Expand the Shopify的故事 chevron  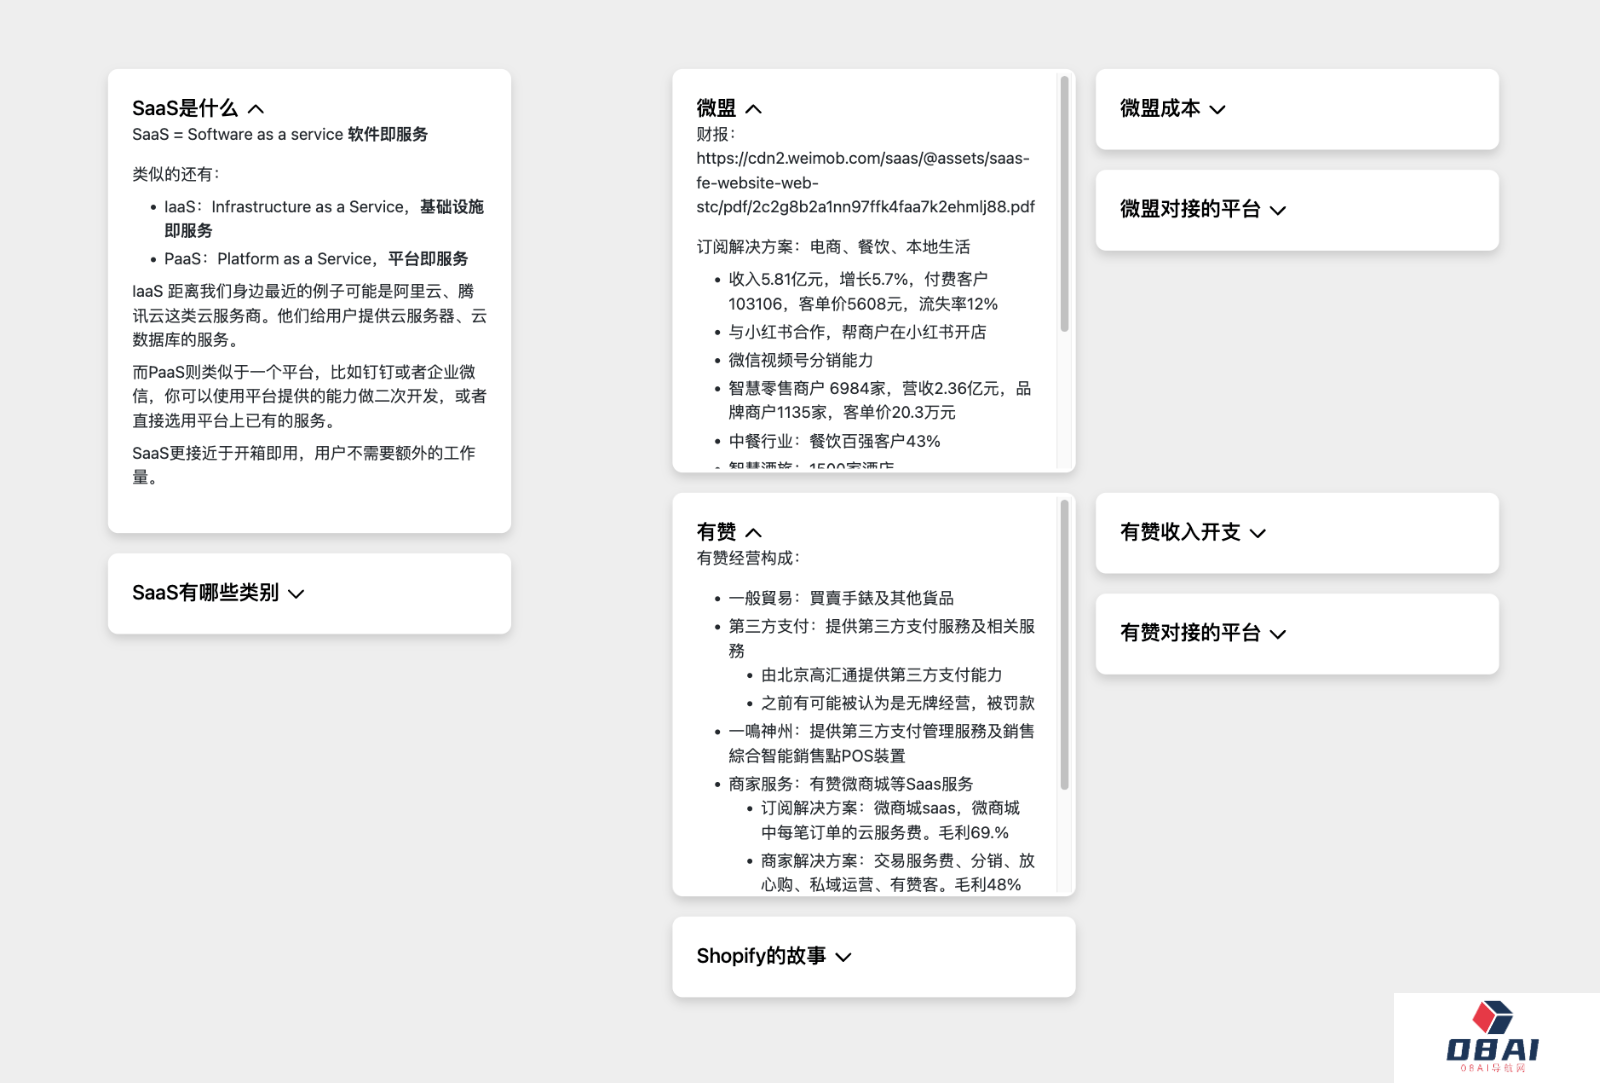tap(844, 957)
